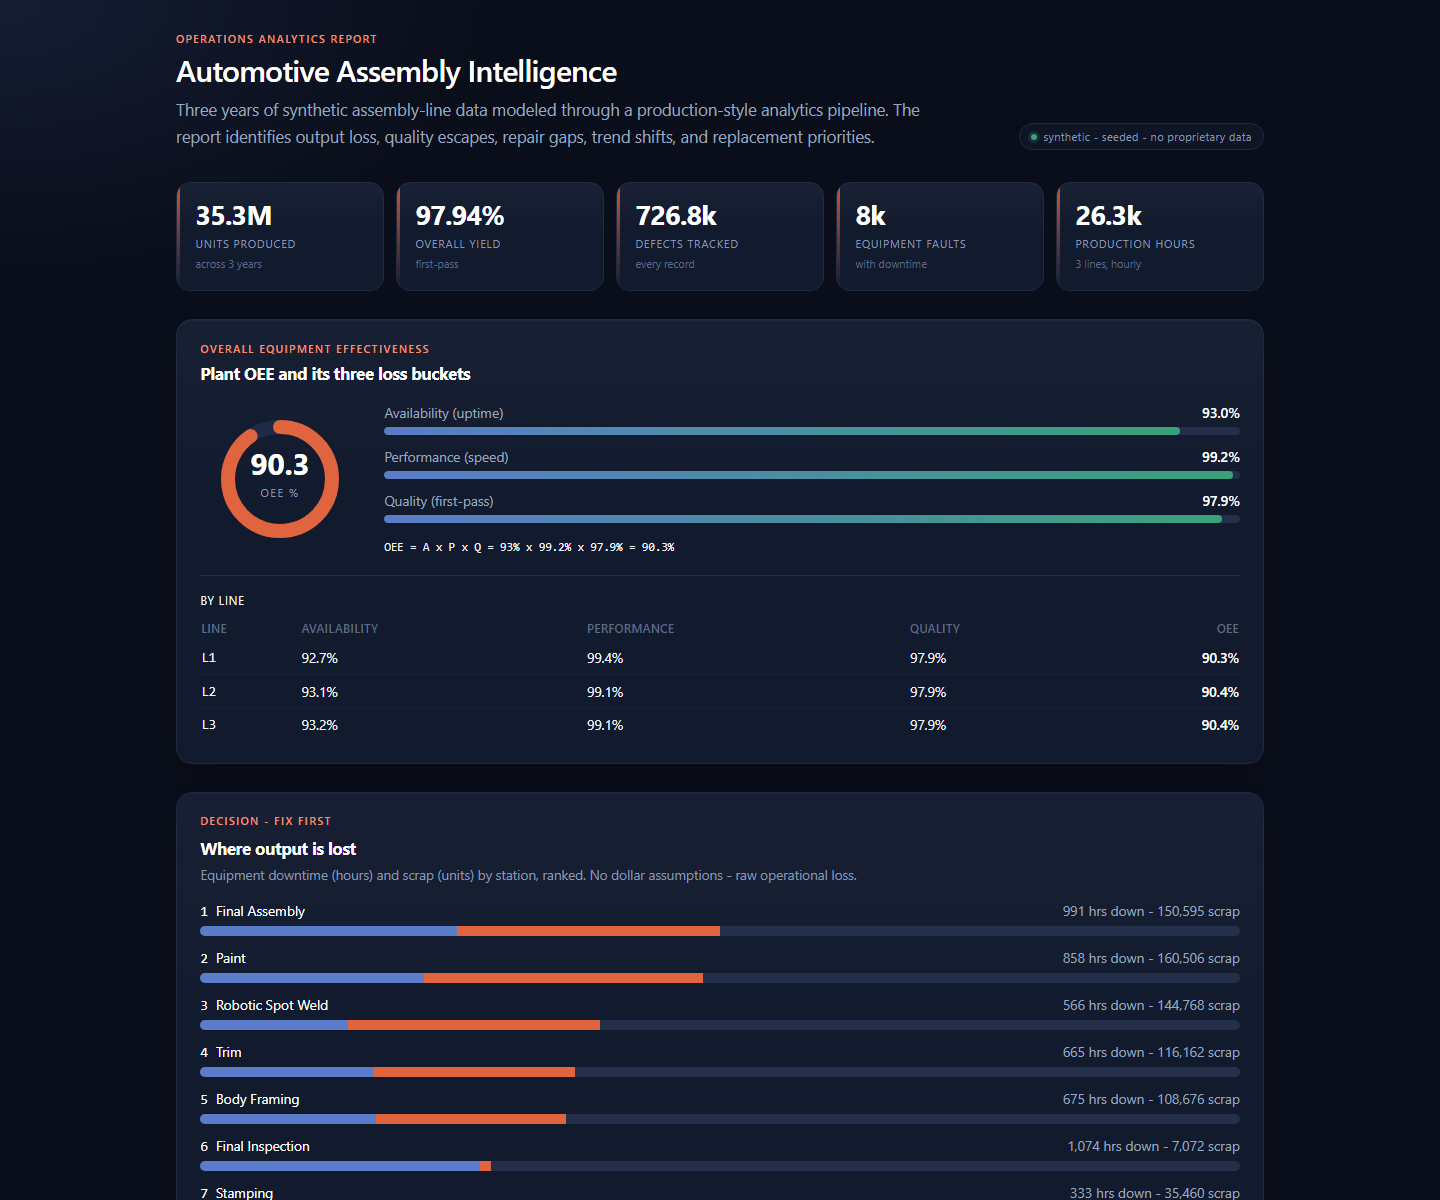Click 991 hrs down - 150,595 scrap text
The image size is (1440, 1200).
(x=1151, y=911)
